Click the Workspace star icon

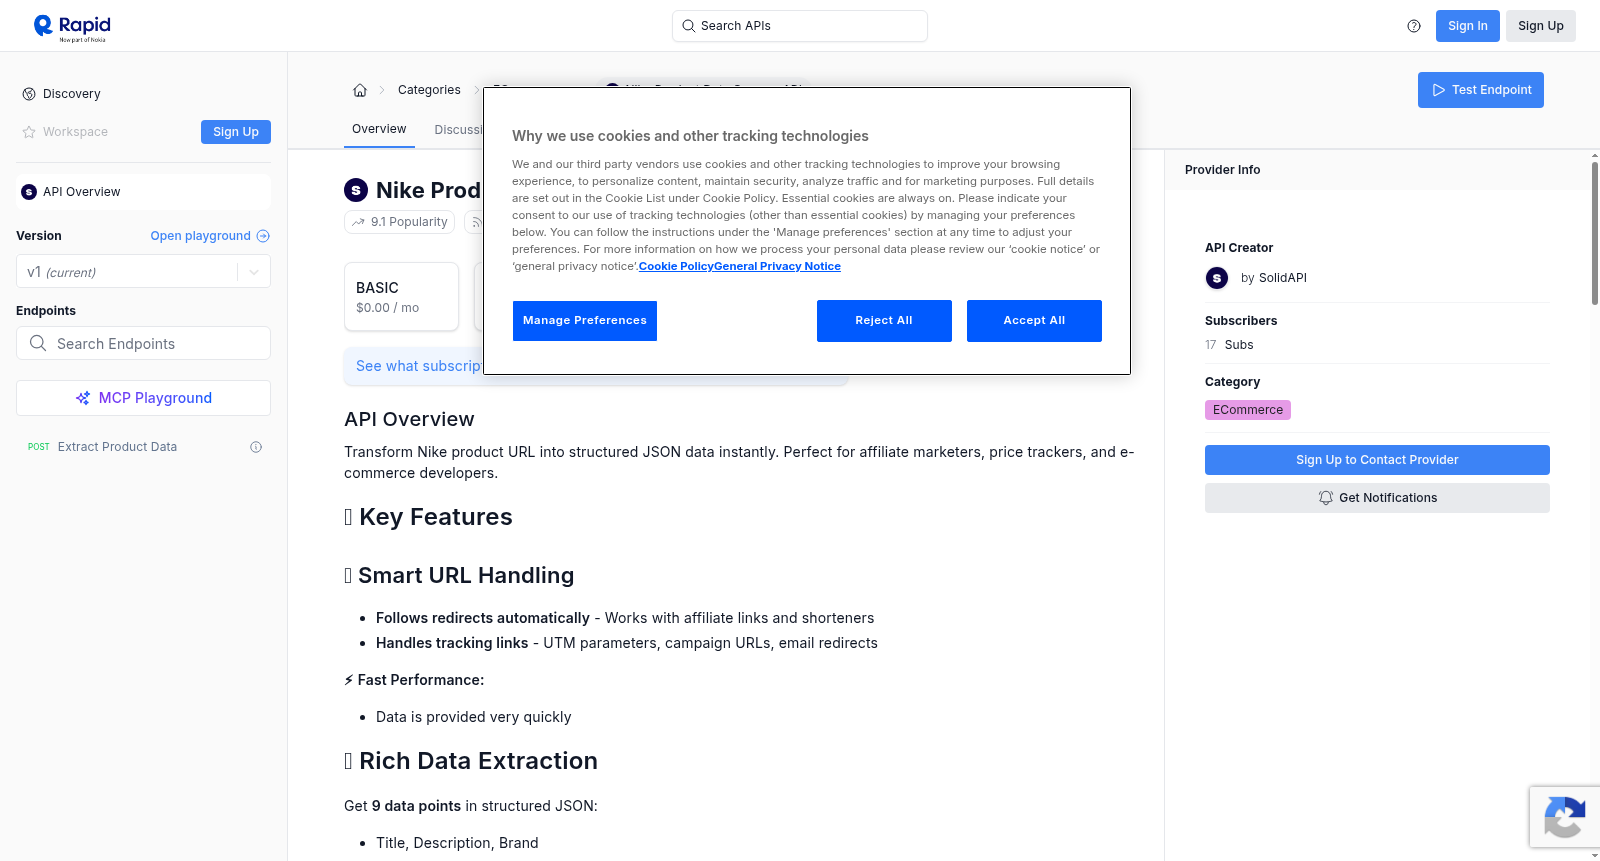(29, 132)
